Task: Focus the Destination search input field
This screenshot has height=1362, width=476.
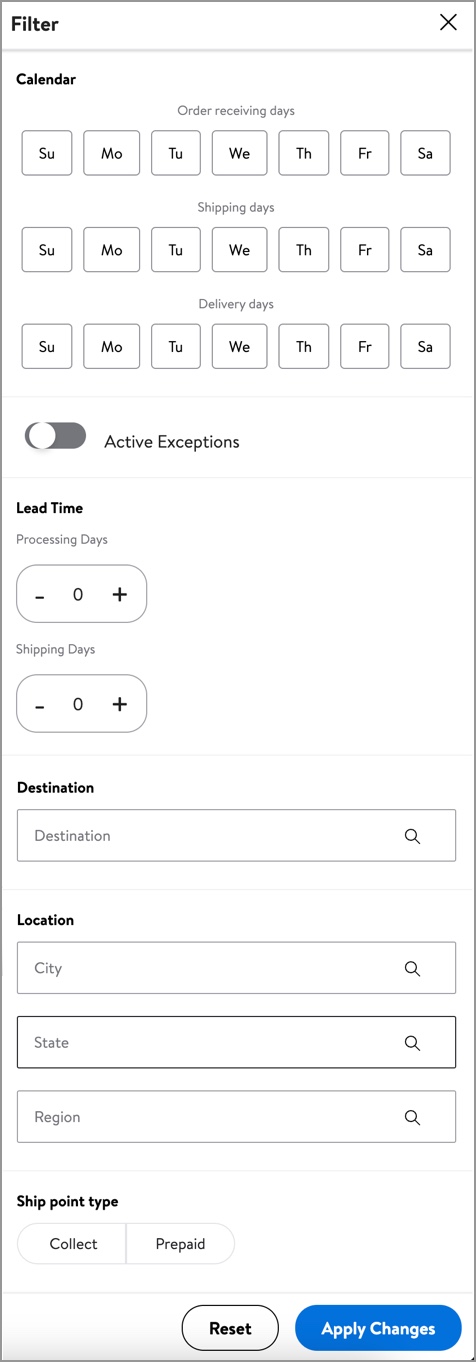Action: click(x=236, y=836)
